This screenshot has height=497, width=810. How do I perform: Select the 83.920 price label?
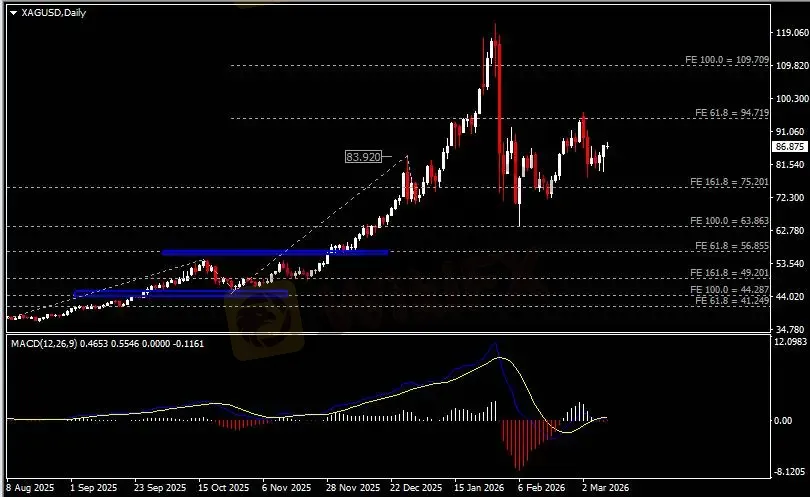point(363,157)
